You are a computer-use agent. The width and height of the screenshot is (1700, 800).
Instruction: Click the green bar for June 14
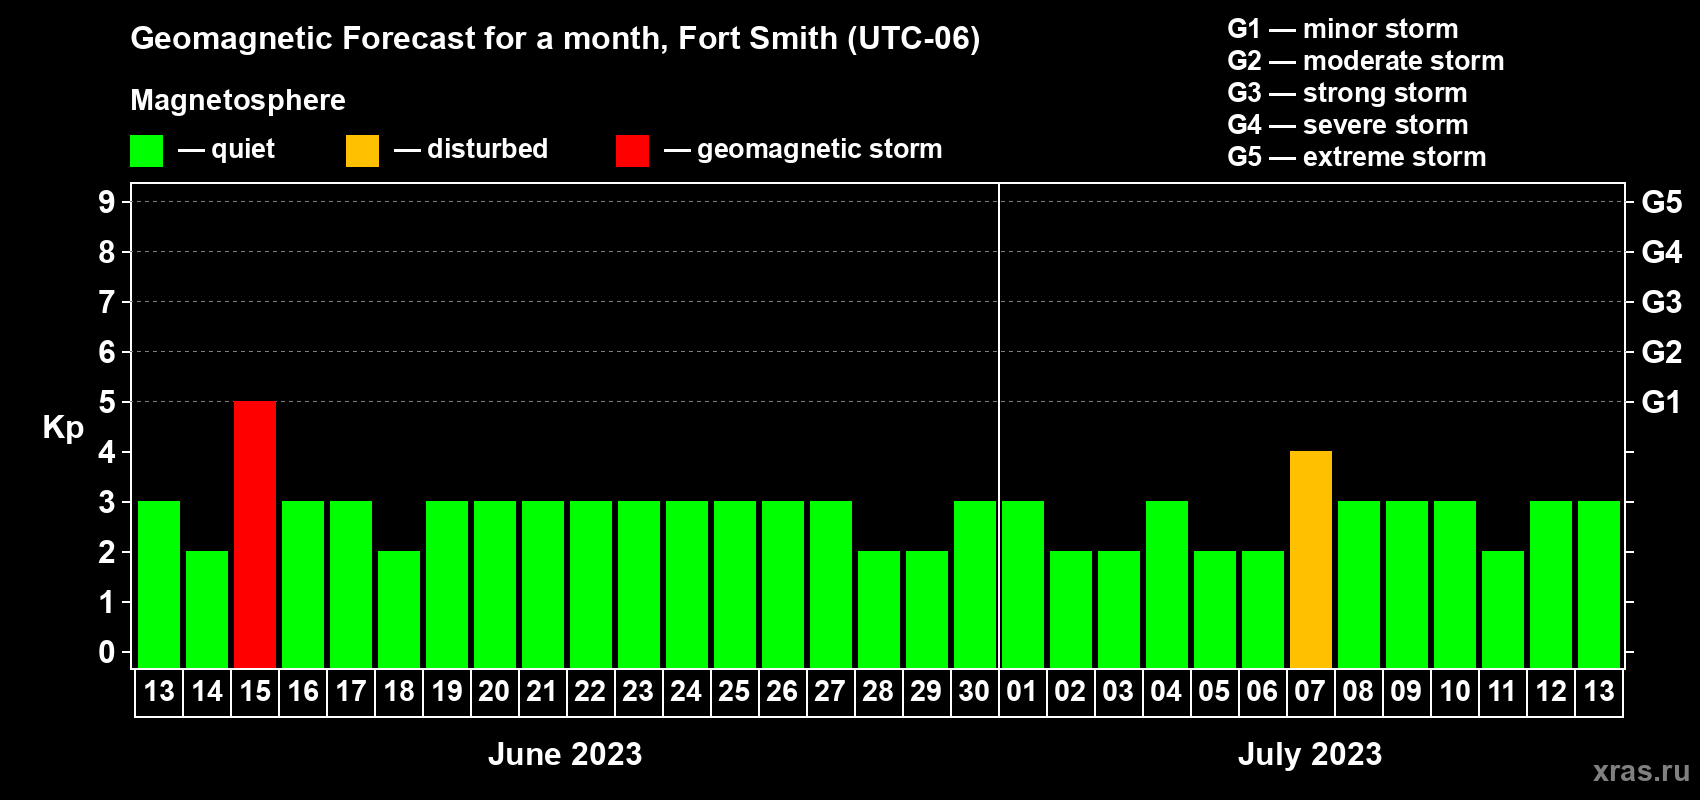pos(207,609)
